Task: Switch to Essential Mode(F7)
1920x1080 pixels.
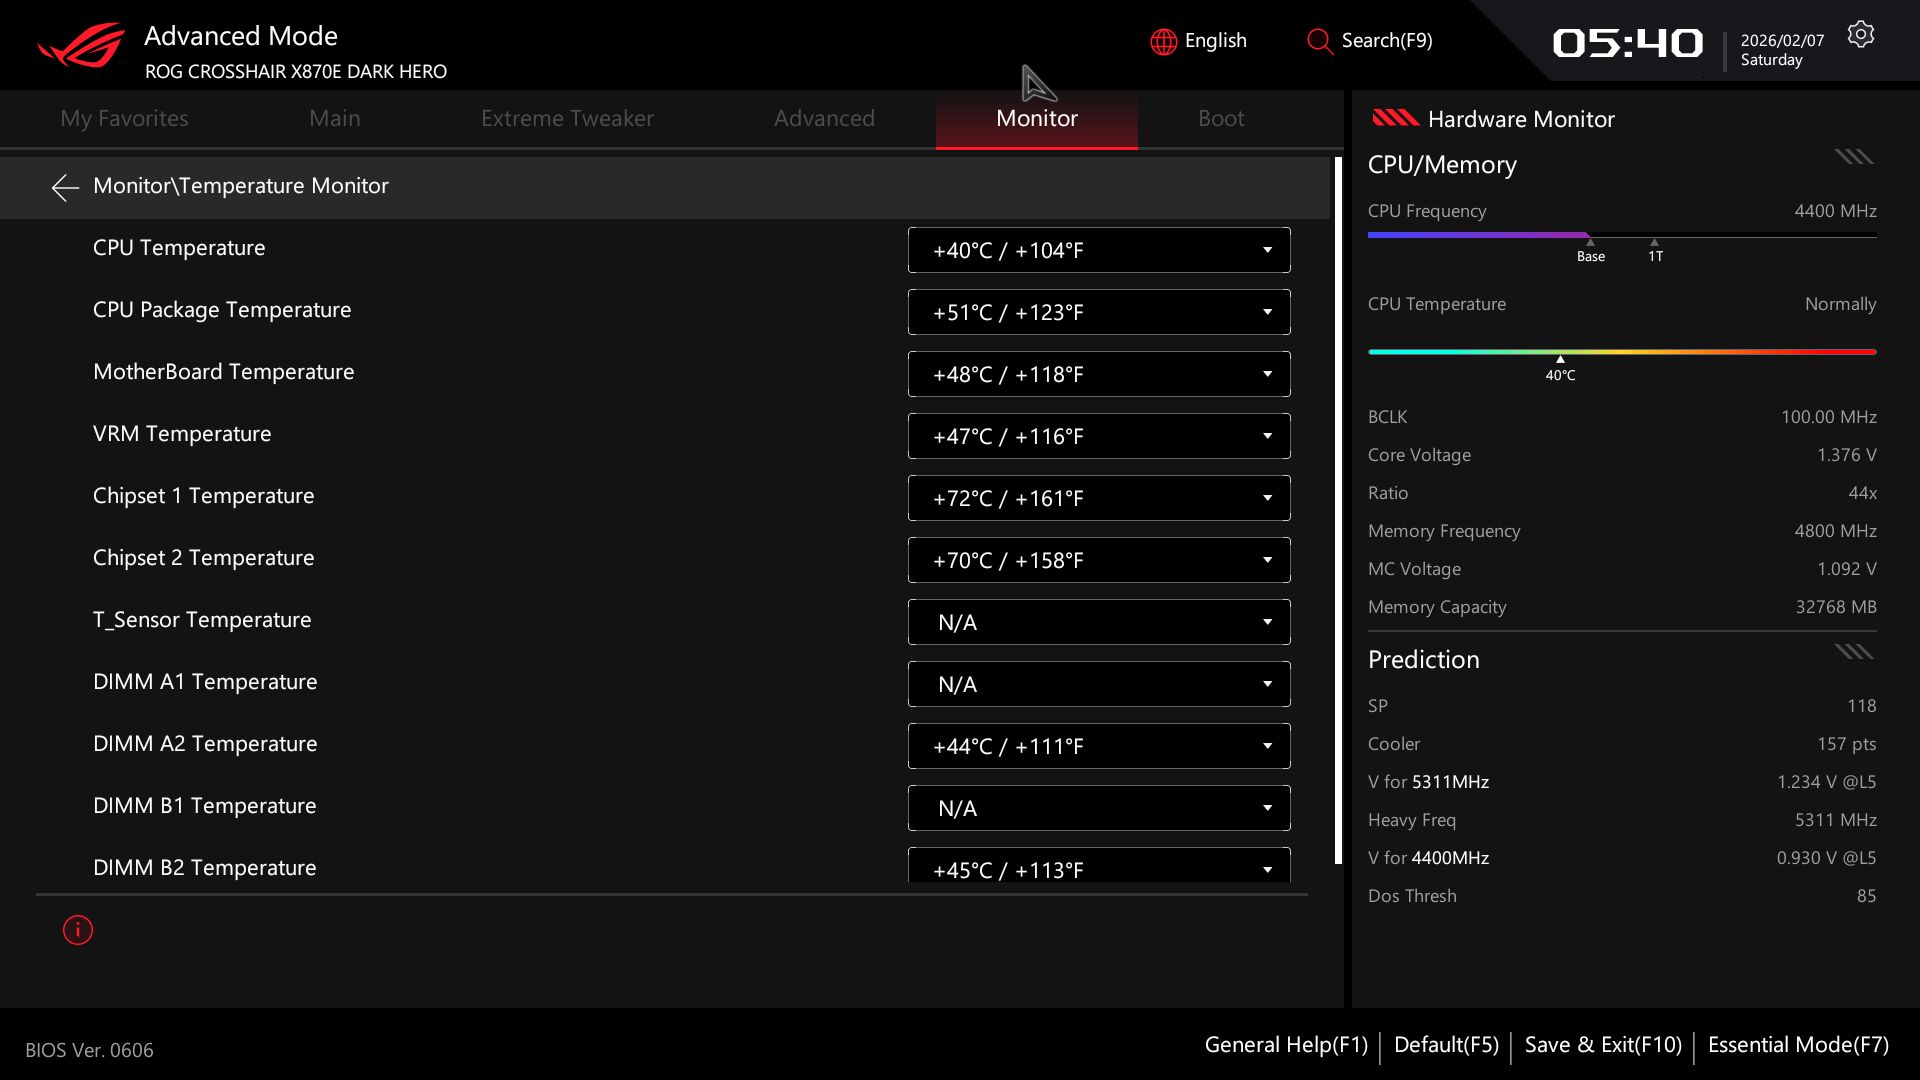Action: point(1797,1045)
